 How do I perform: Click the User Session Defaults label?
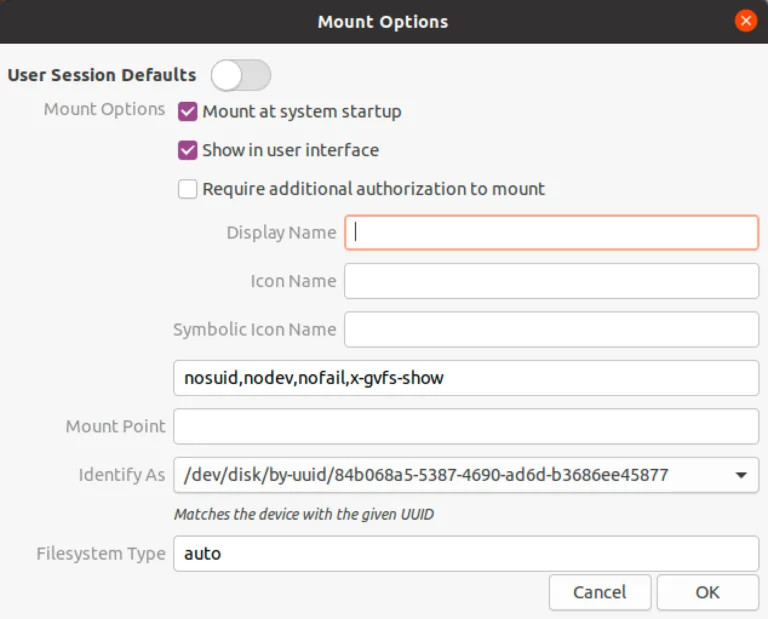point(102,75)
